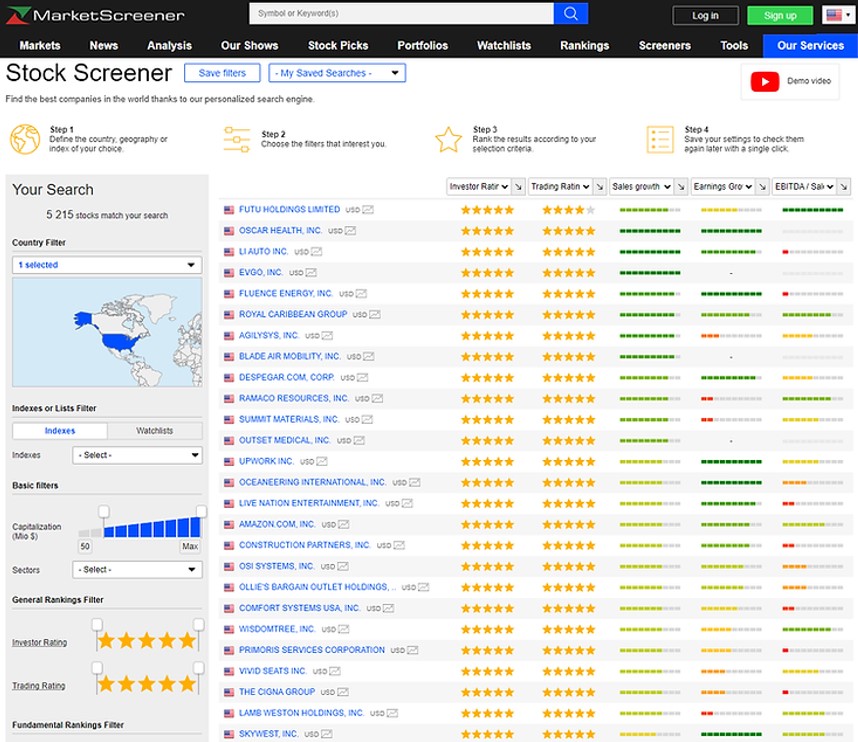
Task: Click the green Sign up button
Action: tap(780, 16)
